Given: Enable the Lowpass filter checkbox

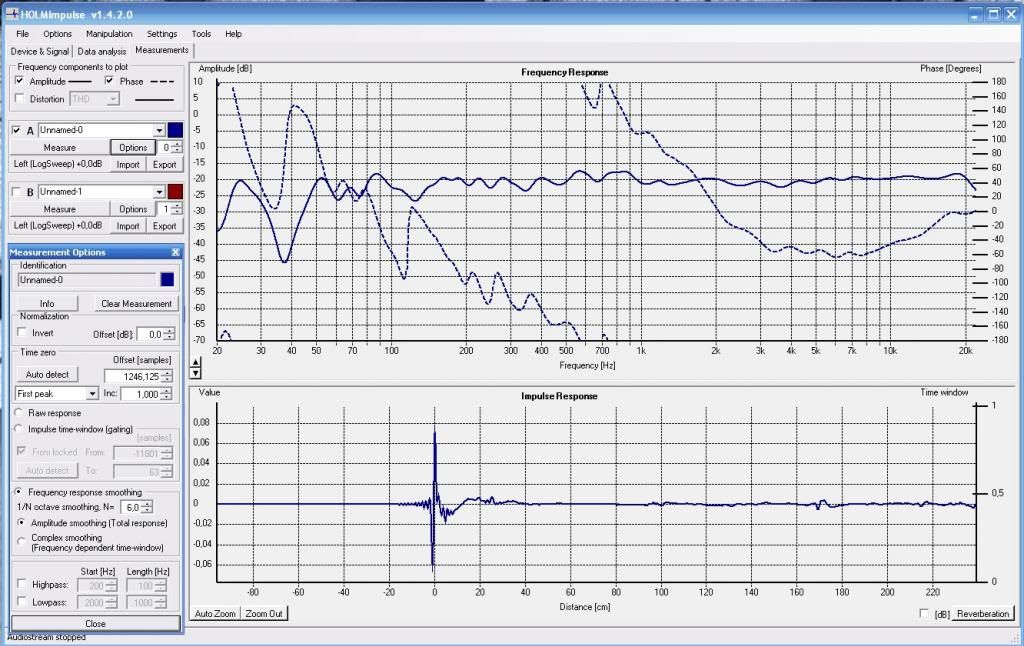Looking at the screenshot, I should click(22, 602).
